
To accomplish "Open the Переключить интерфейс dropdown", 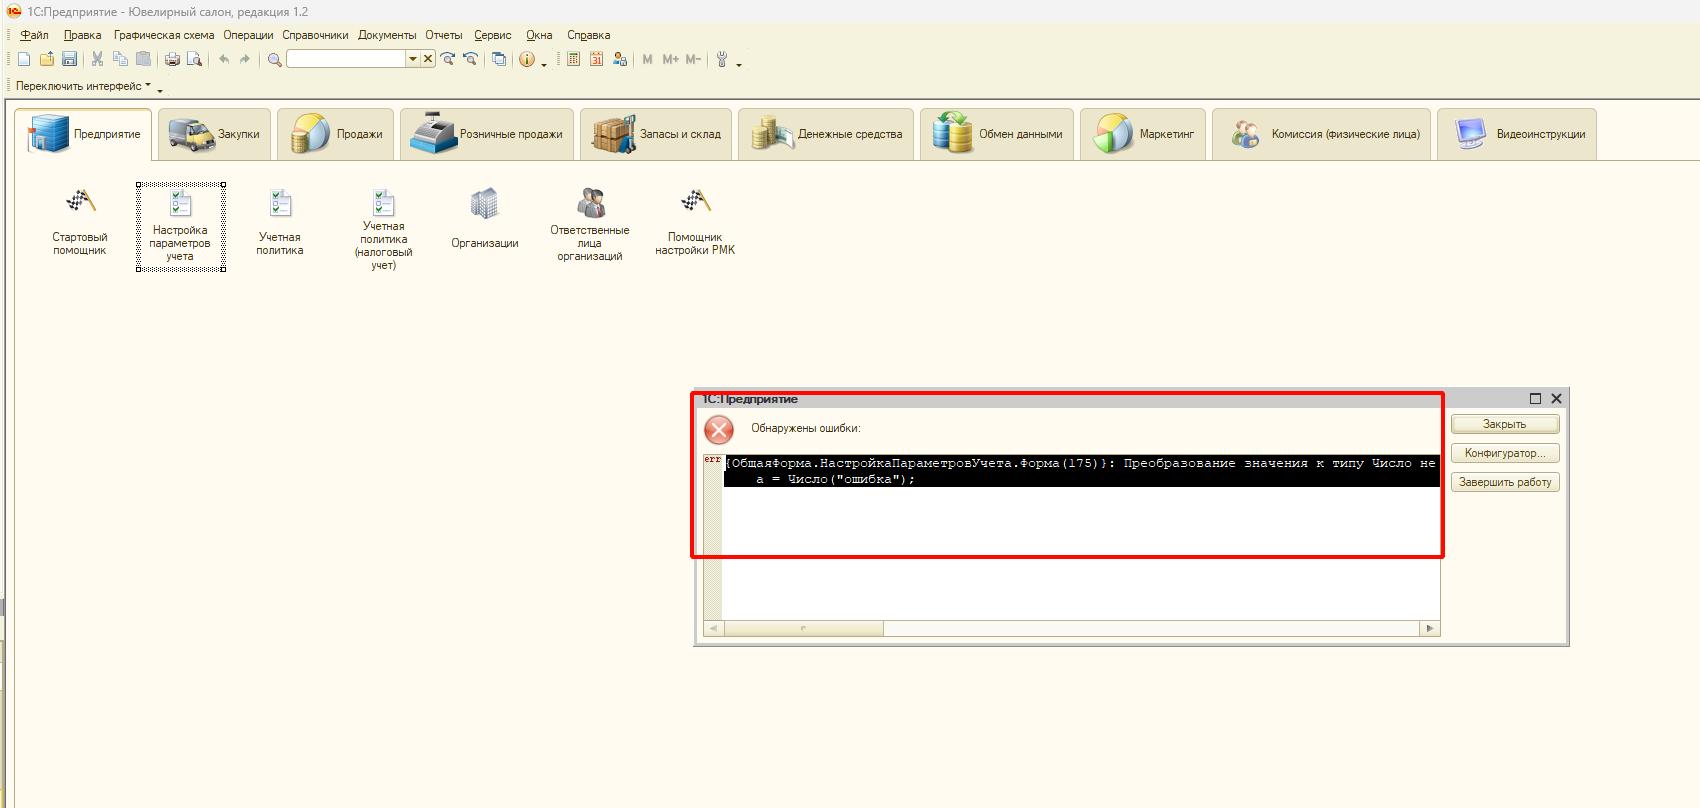I will 83,86.
